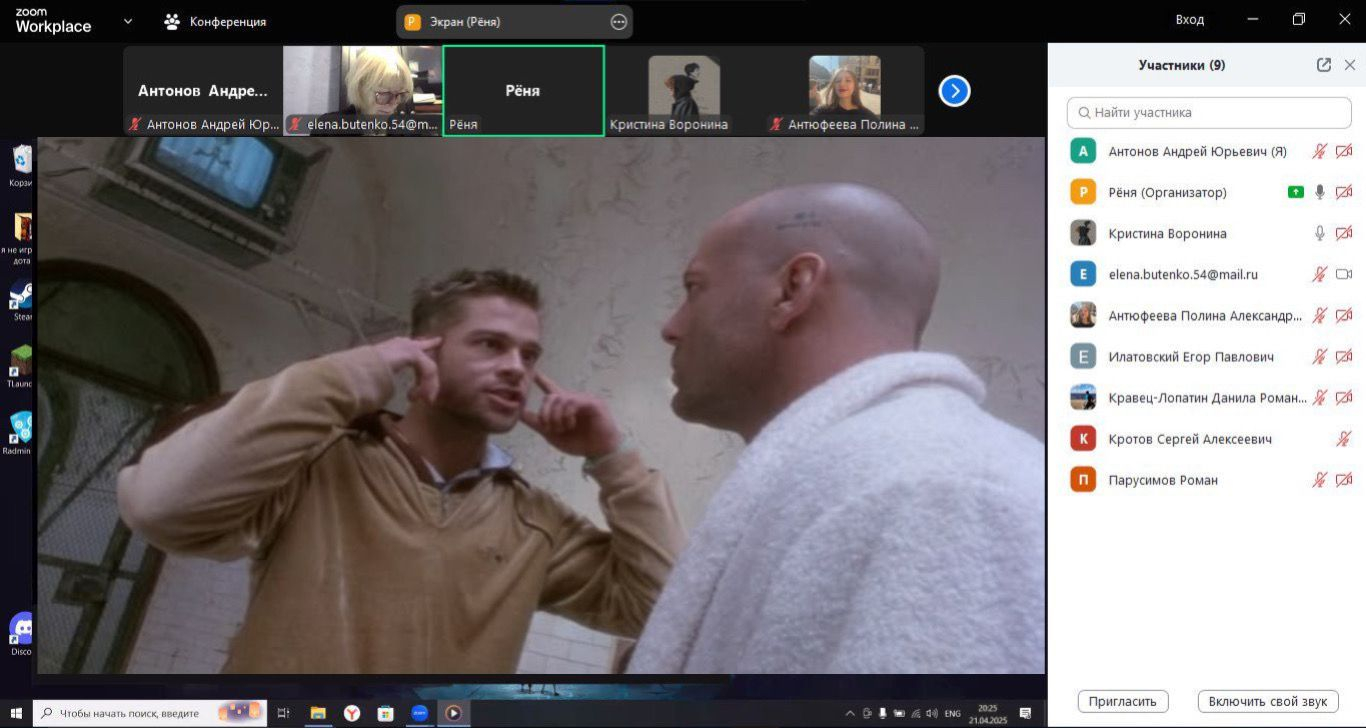Click camera icon for elena.butenko.54@mail.ru
The image size is (1366, 728).
(x=1344, y=274)
